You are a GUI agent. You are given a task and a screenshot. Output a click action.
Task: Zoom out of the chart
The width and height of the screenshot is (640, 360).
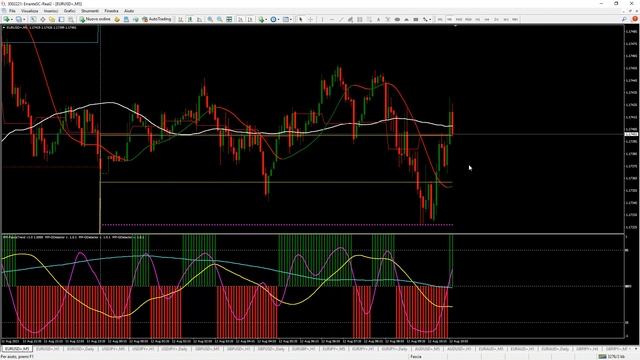pos(220,19)
